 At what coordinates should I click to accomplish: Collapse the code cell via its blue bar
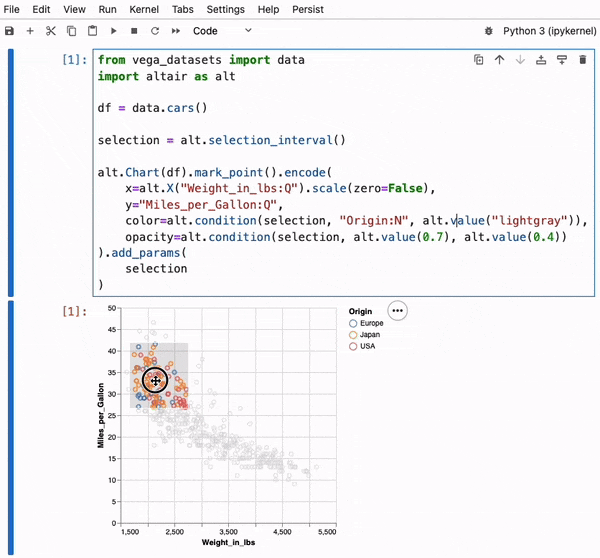click(11, 173)
